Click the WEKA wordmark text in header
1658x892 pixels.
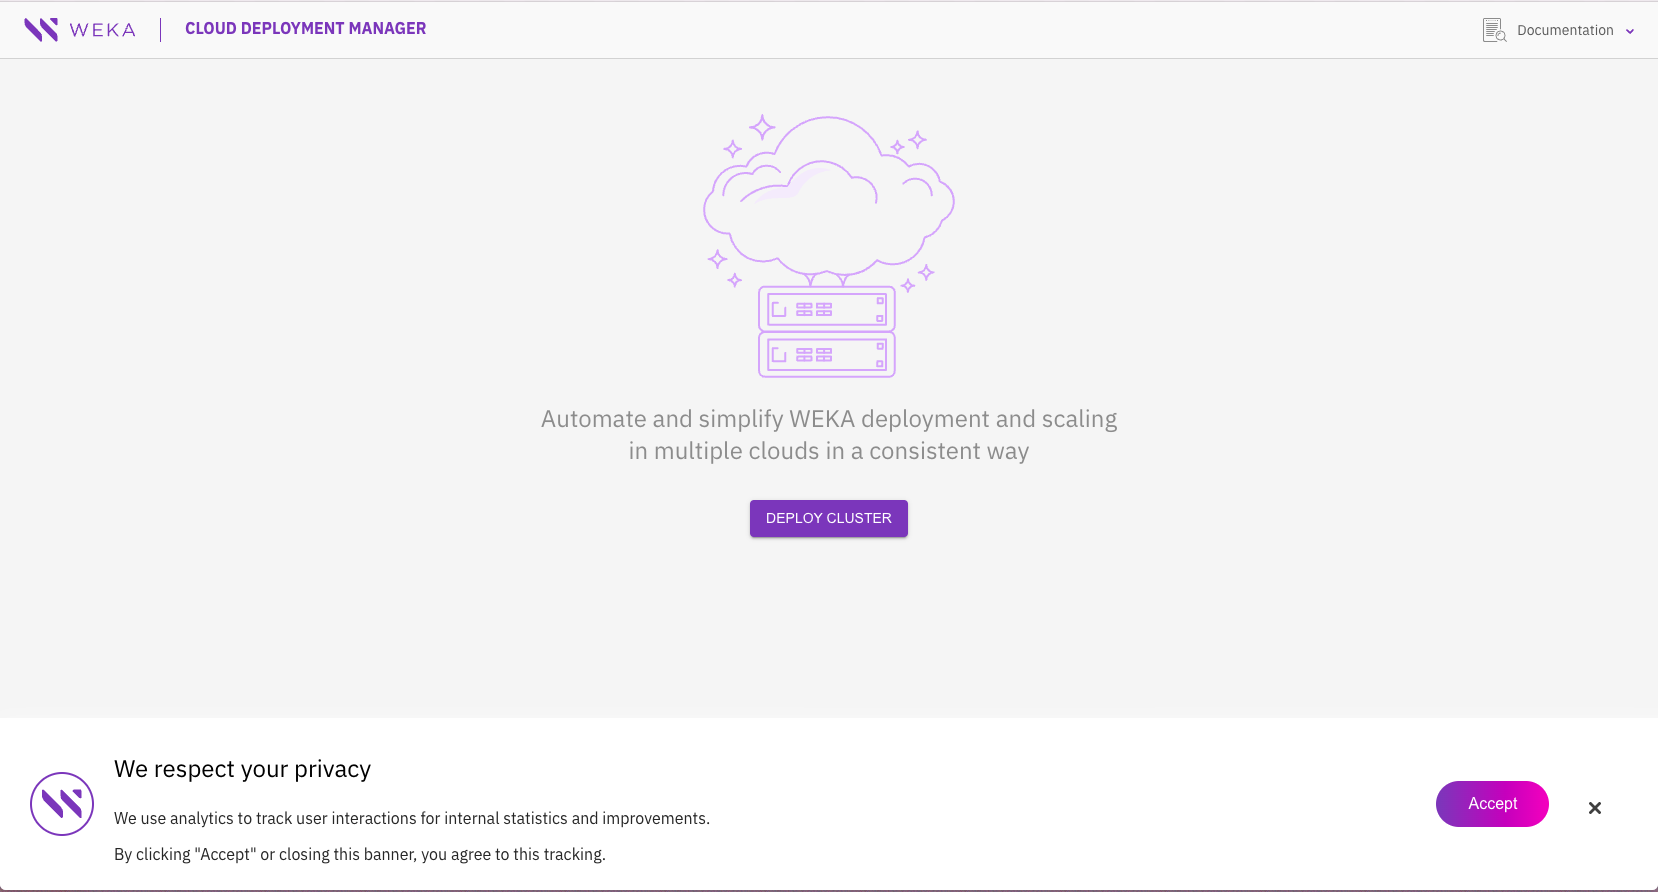coord(103,30)
